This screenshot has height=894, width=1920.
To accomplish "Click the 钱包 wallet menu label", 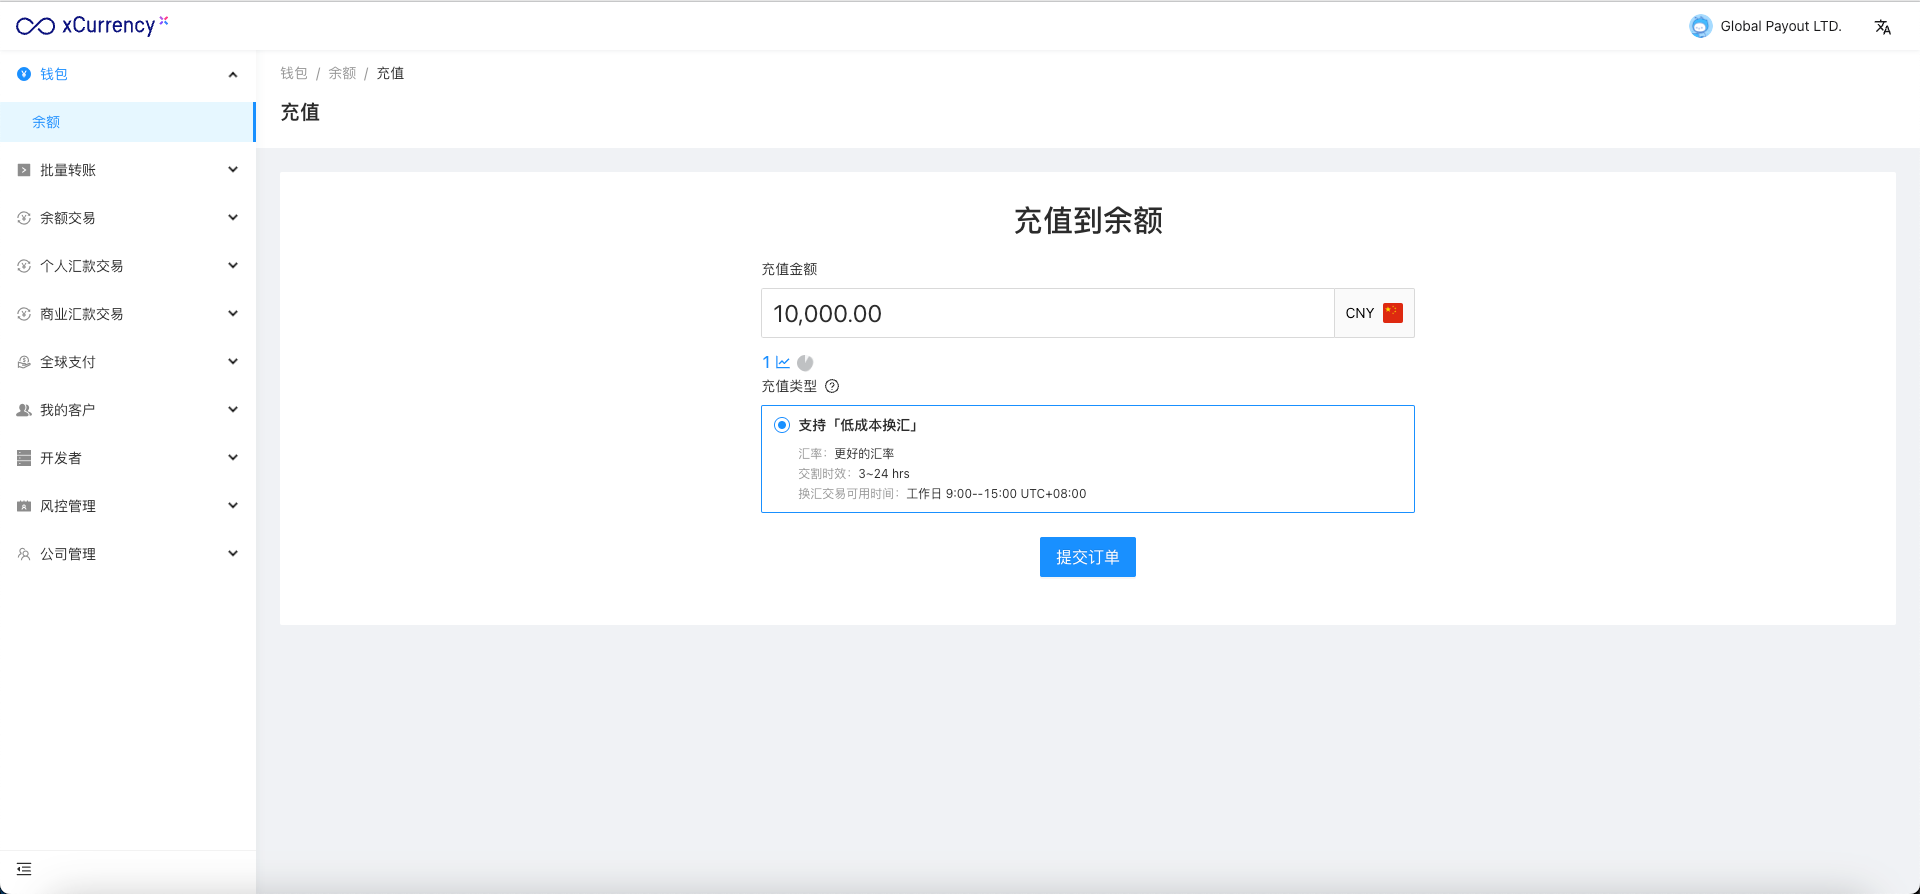I will [x=54, y=74].
